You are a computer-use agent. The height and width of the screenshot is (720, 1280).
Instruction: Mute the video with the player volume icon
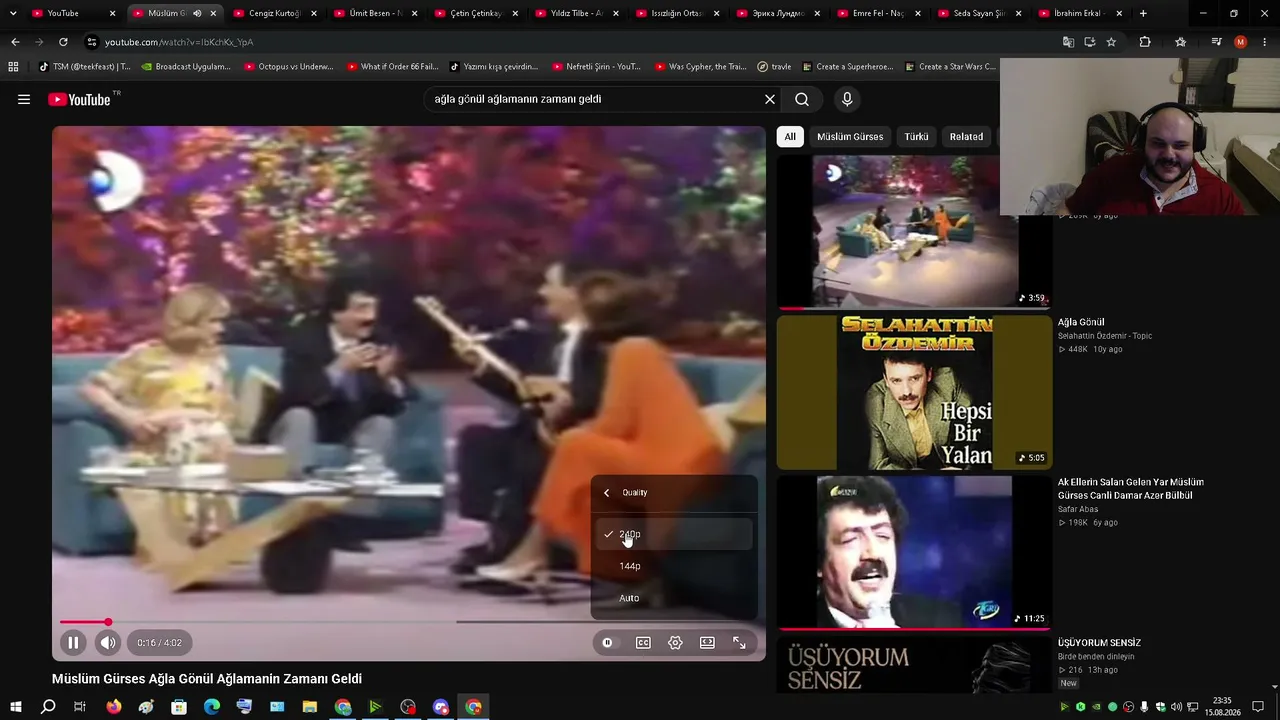pos(108,643)
